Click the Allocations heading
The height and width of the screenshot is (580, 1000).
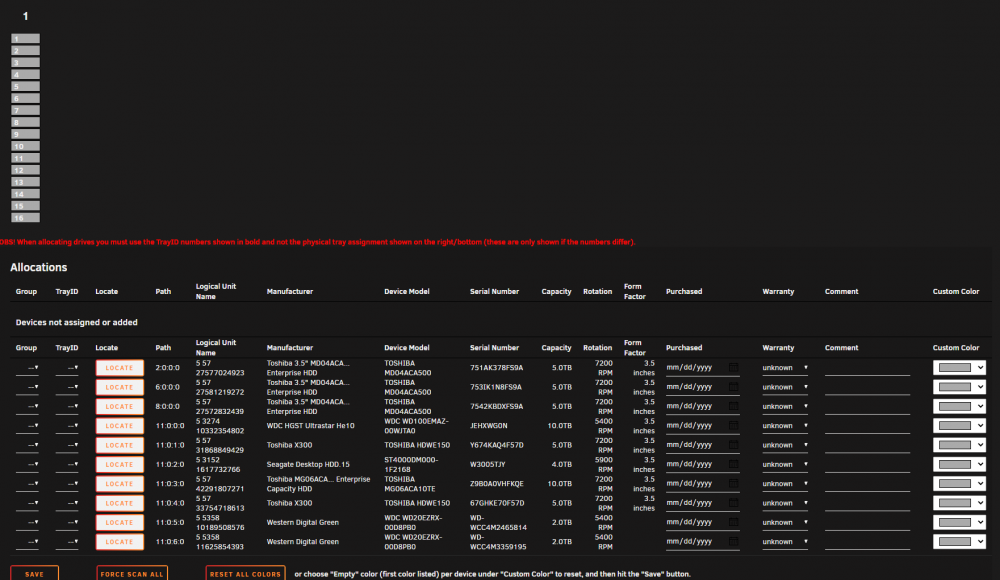pos(38,267)
